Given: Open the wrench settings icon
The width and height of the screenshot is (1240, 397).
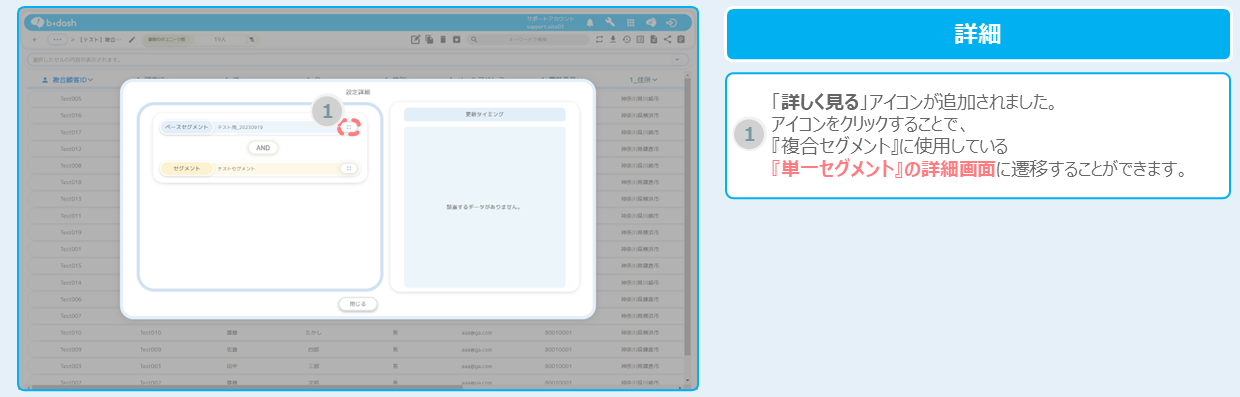Looking at the screenshot, I should coord(610,22).
